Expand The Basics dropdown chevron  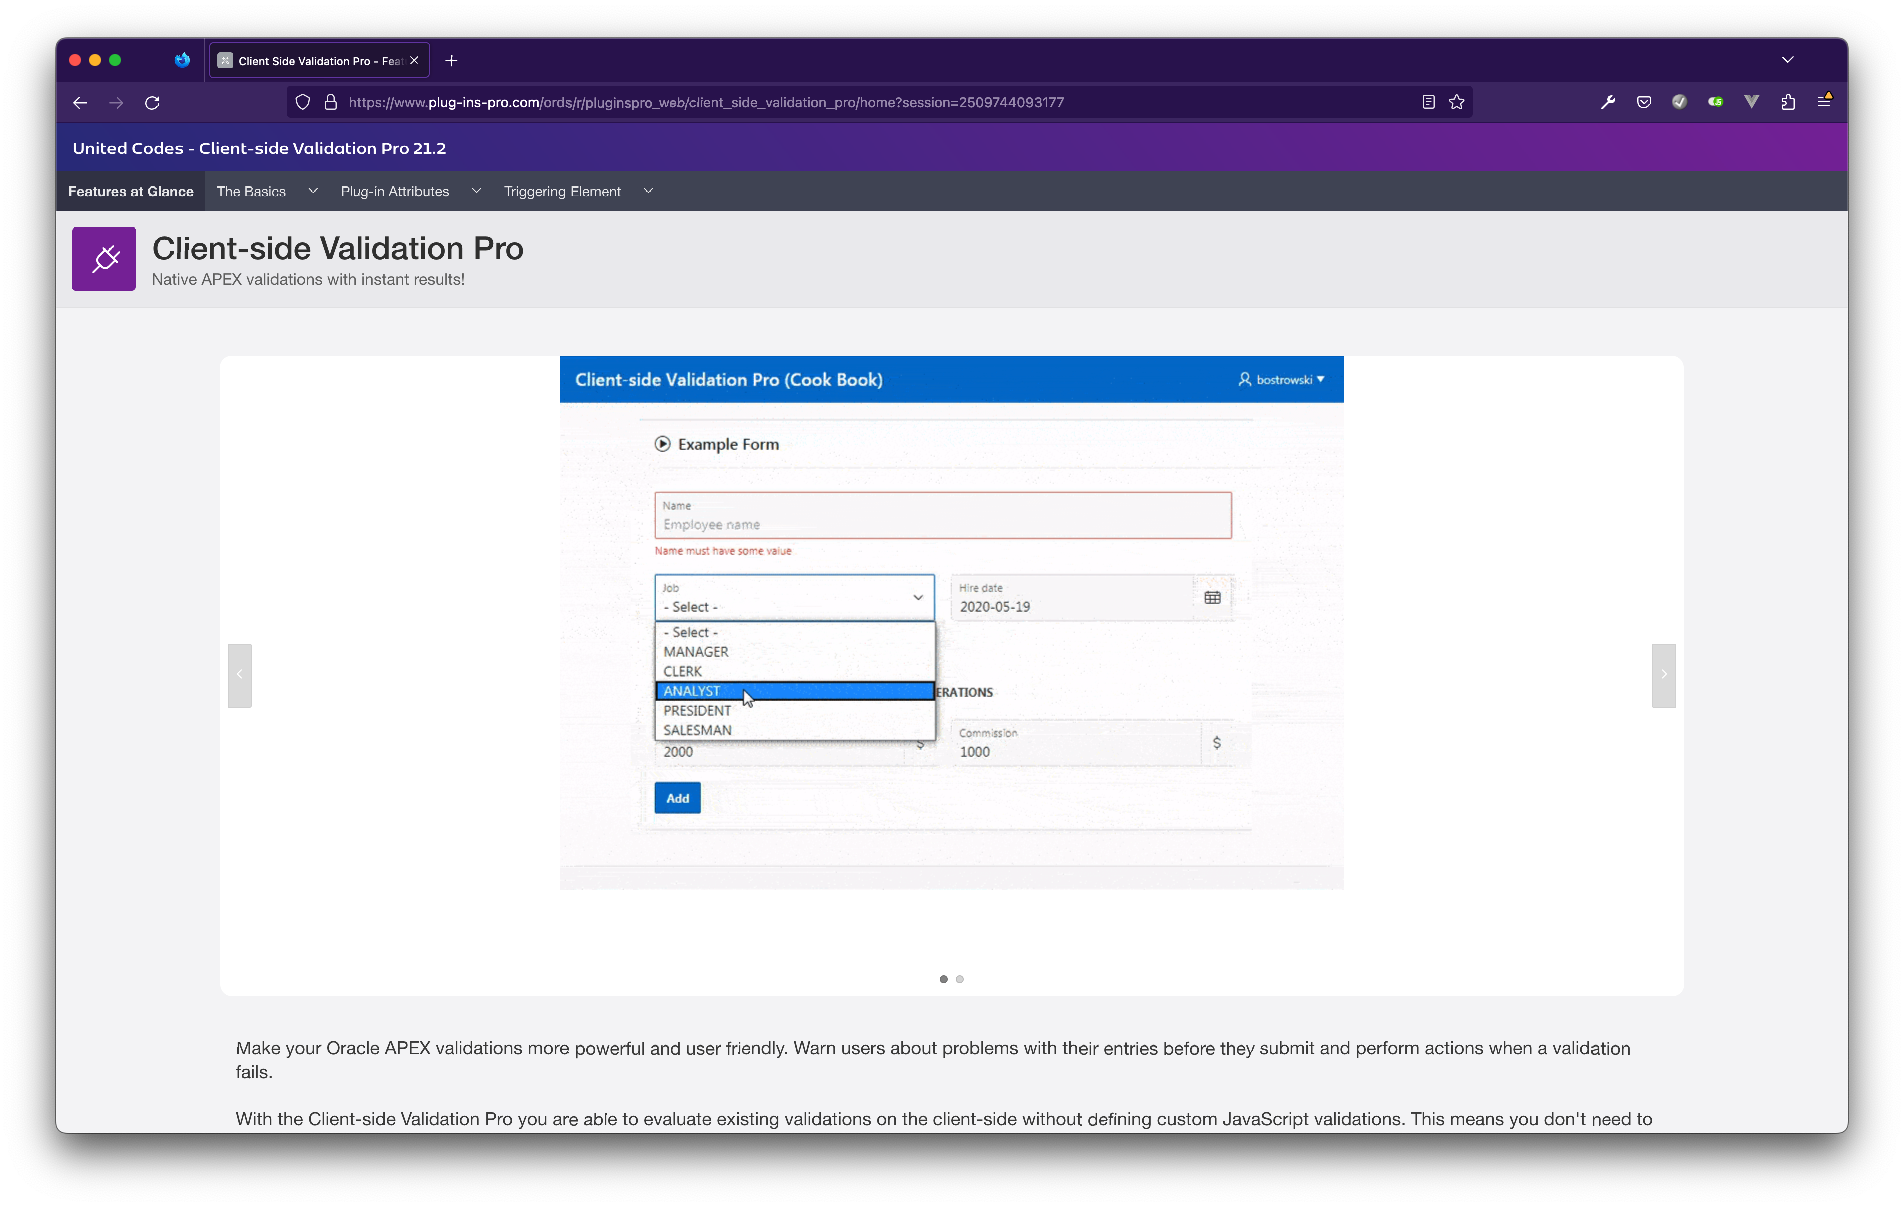[313, 191]
